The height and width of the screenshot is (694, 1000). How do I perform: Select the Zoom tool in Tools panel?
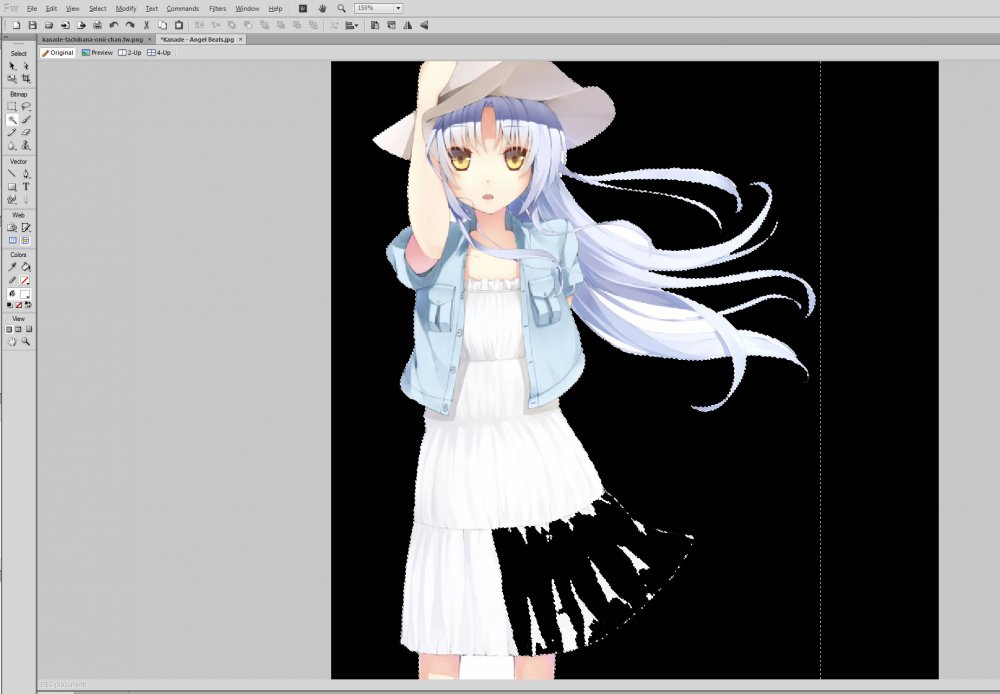click(26, 342)
